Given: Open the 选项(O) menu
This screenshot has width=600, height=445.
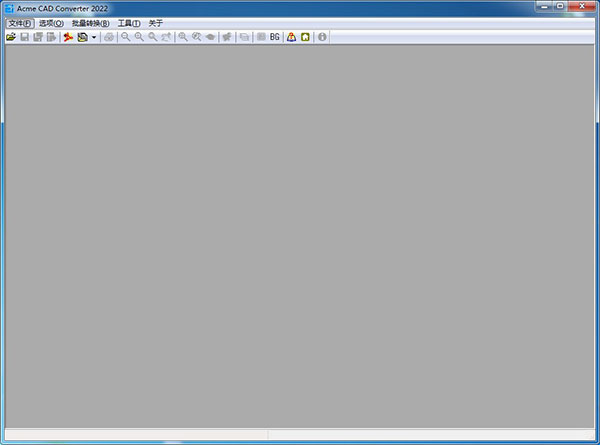Looking at the screenshot, I should pyautogui.click(x=51, y=23).
